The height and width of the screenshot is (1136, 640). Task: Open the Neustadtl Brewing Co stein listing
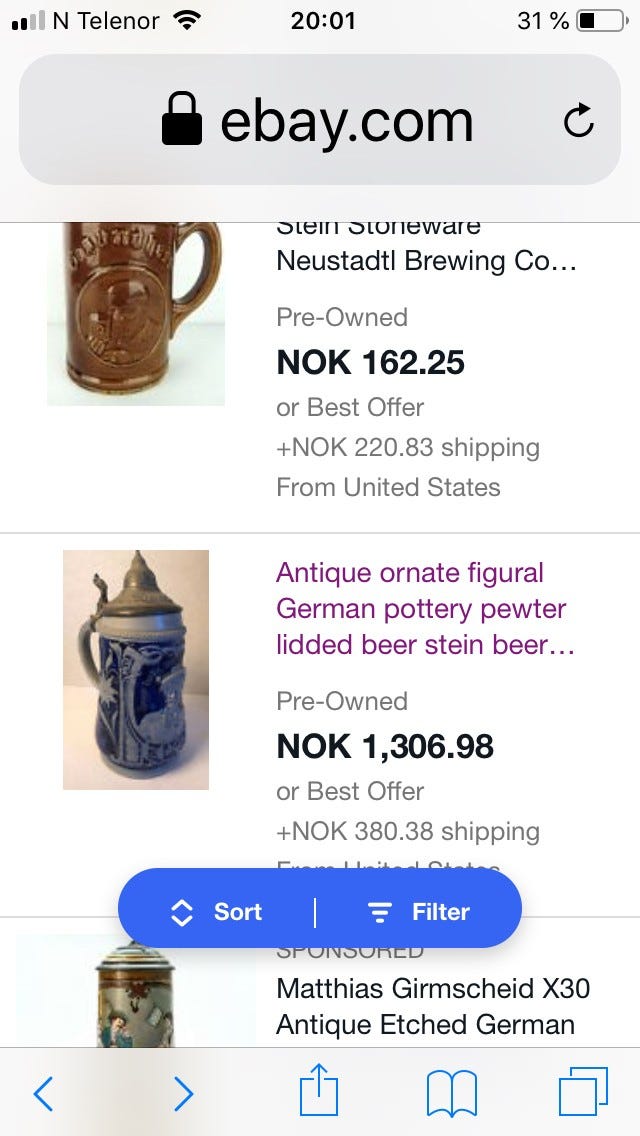point(426,261)
